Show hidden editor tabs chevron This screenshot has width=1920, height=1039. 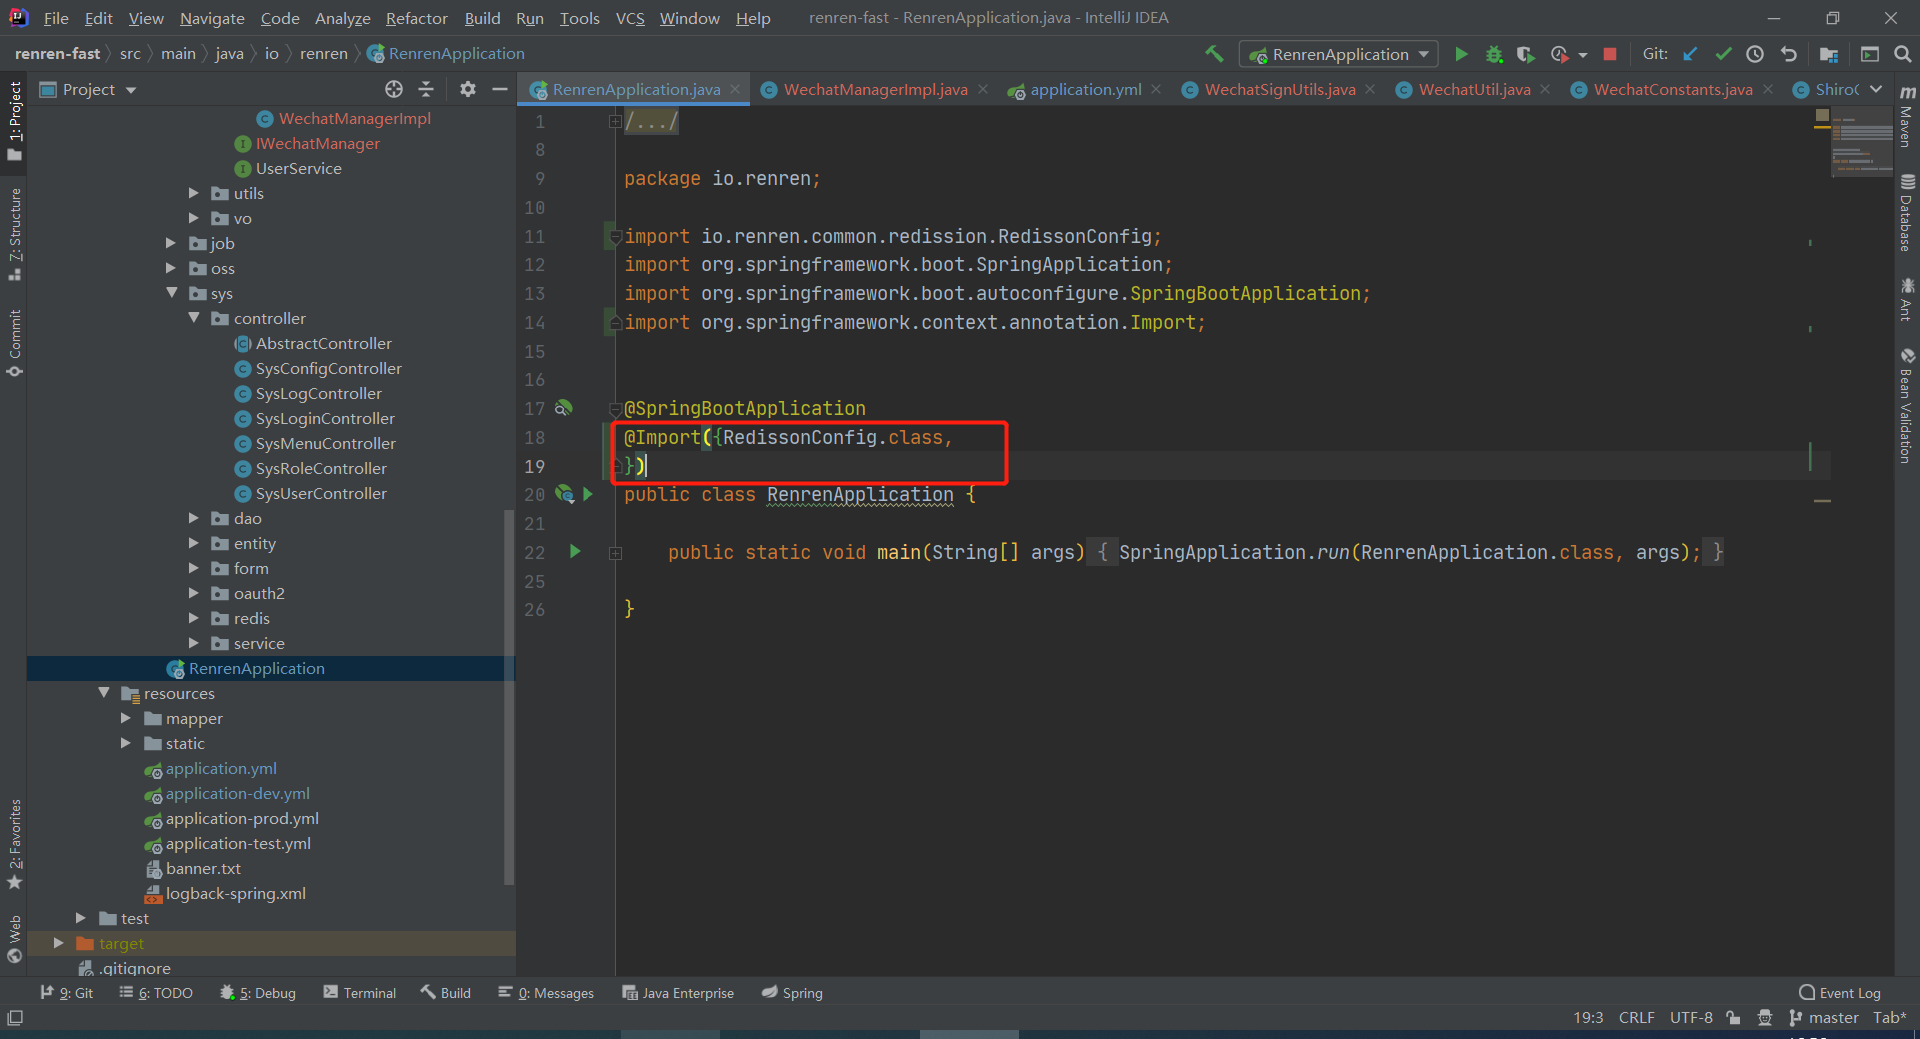pos(1876,89)
